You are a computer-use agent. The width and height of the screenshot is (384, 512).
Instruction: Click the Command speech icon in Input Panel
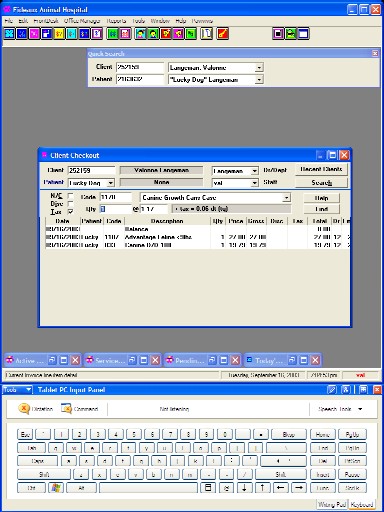(x=66, y=409)
